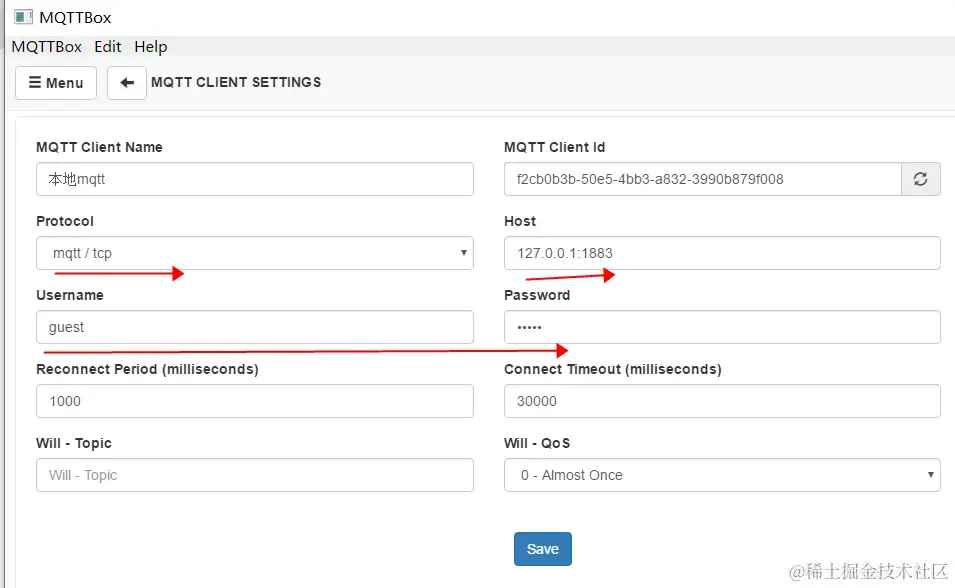Screen dimensions: 955x588
Task: Open the hamburger Menu panel
Action: coord(55,83)
